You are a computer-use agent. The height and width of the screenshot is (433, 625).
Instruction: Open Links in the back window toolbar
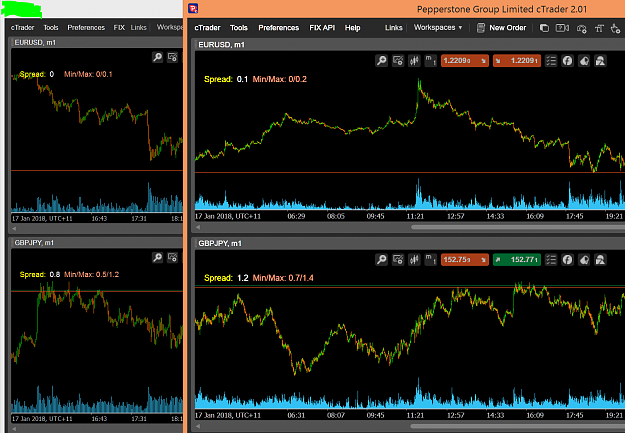(x=138, y=28)
